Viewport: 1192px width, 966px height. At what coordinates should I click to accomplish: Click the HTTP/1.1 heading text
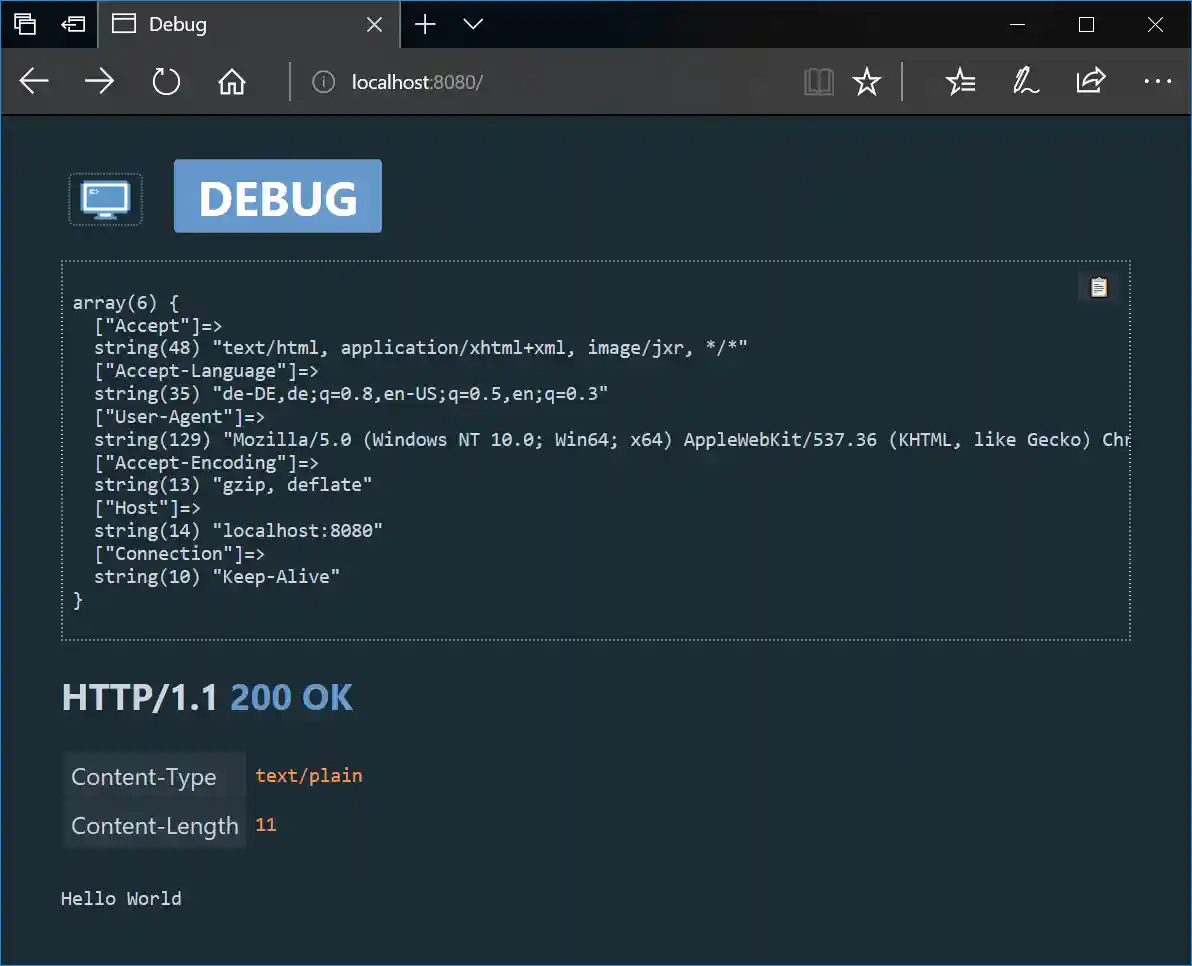click(140, 698)
